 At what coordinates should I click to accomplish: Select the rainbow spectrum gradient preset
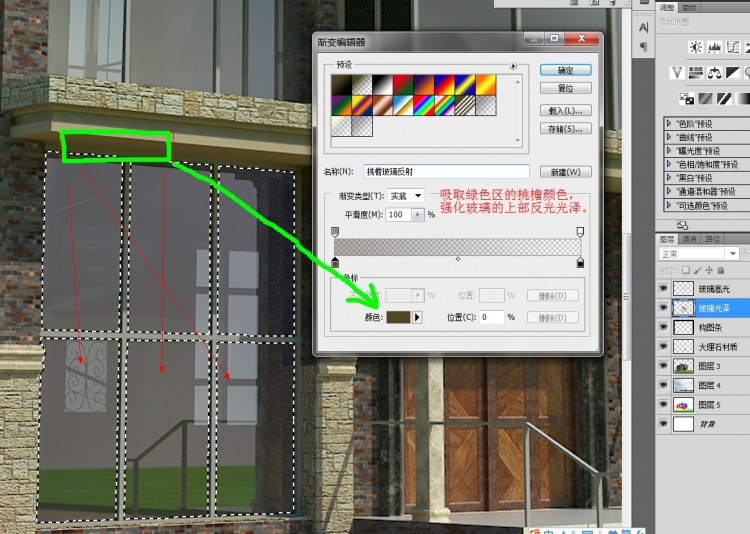tap(424, 106)
